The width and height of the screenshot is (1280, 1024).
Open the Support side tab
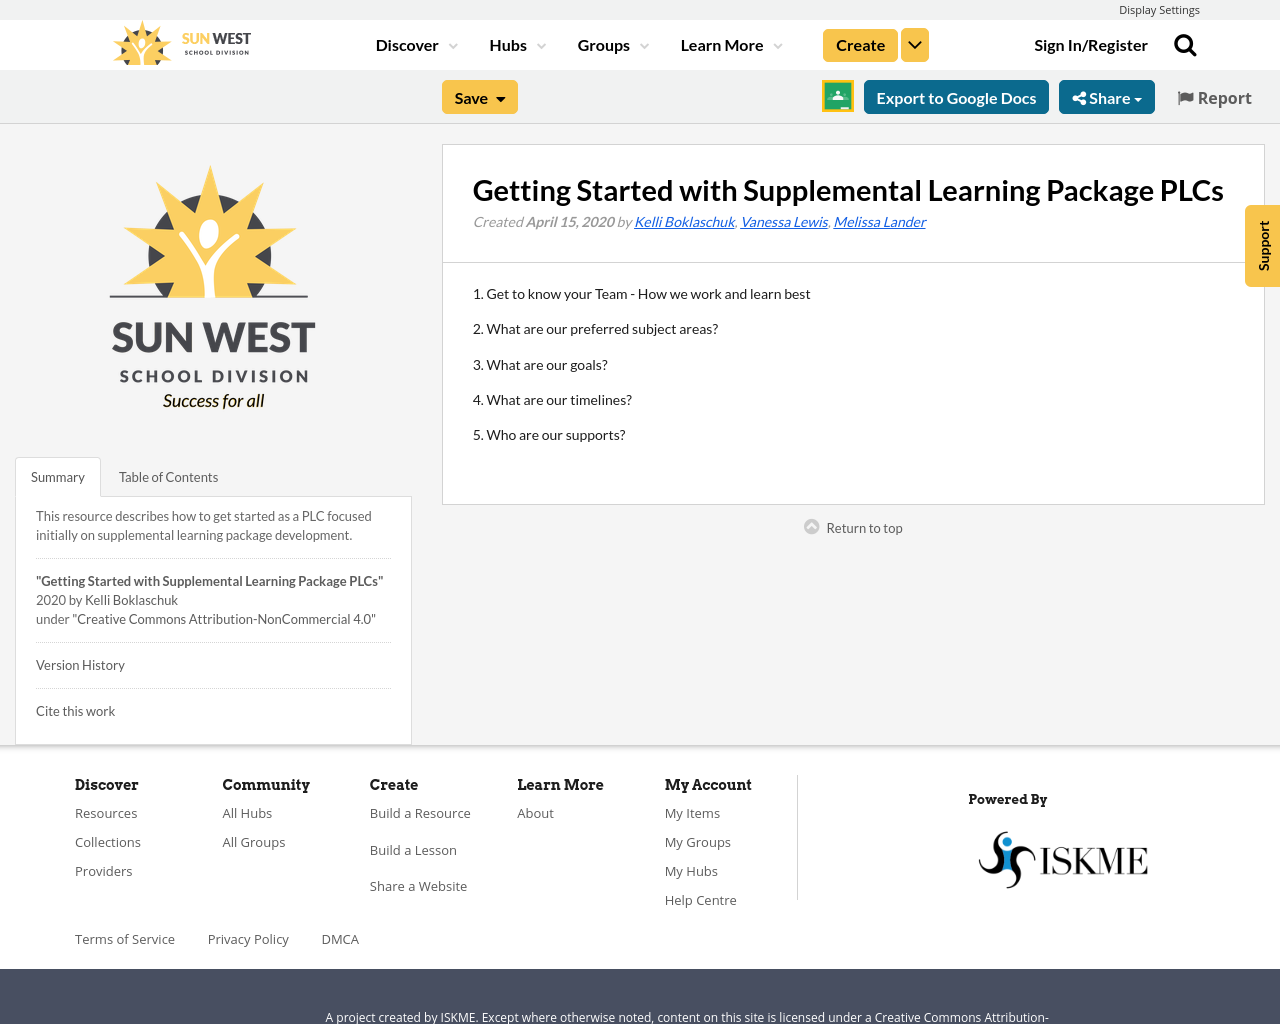[1262, 246]
